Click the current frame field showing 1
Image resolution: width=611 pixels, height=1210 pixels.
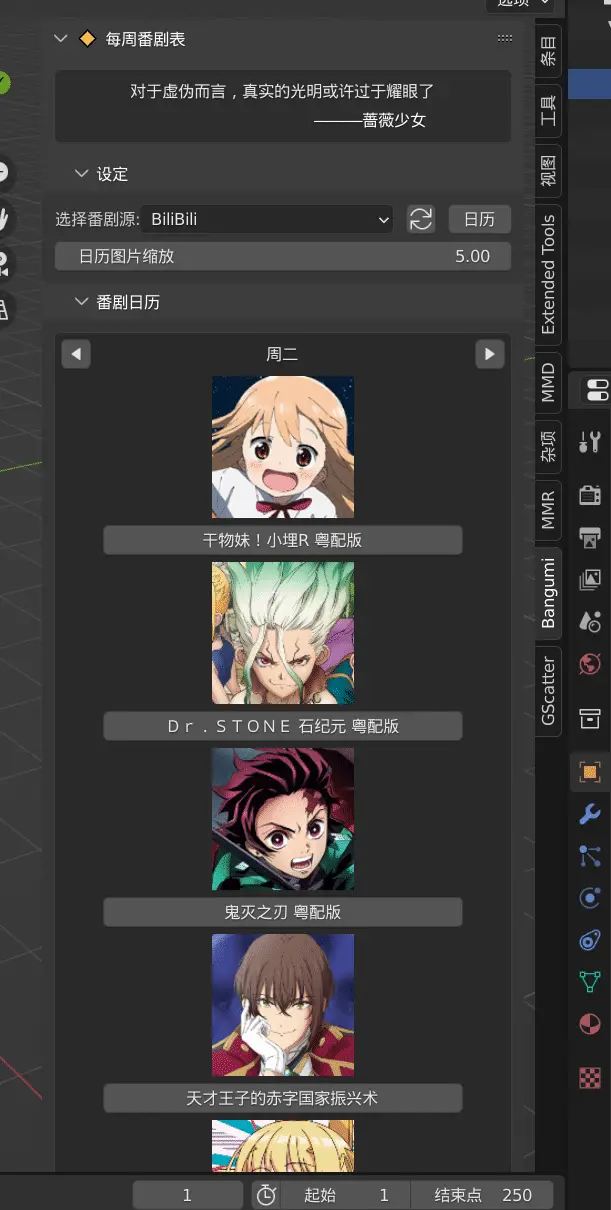(187, 1195)
